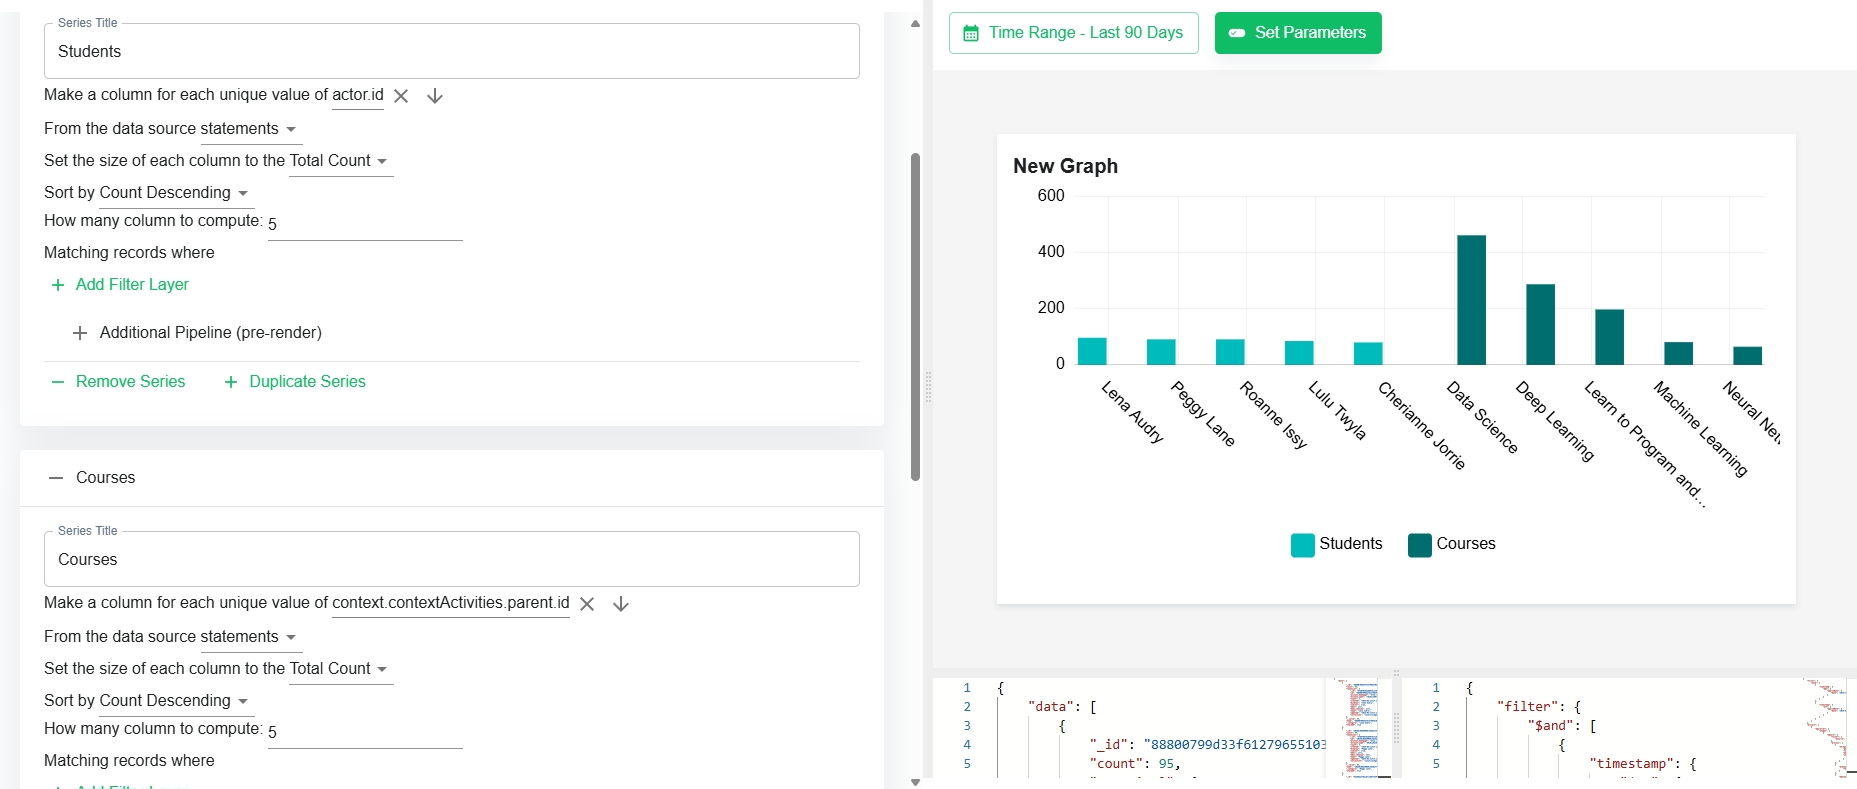This screenshot has width=1857, height=789.
Task: Toggle the Courses legend item in the chart
Action: [x=1452, y=544]
